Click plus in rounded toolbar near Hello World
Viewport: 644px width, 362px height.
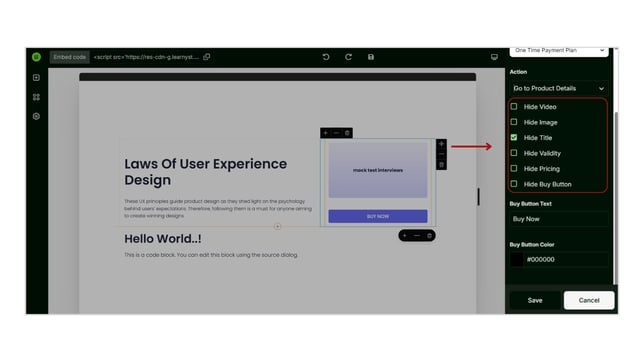(405, 236)
